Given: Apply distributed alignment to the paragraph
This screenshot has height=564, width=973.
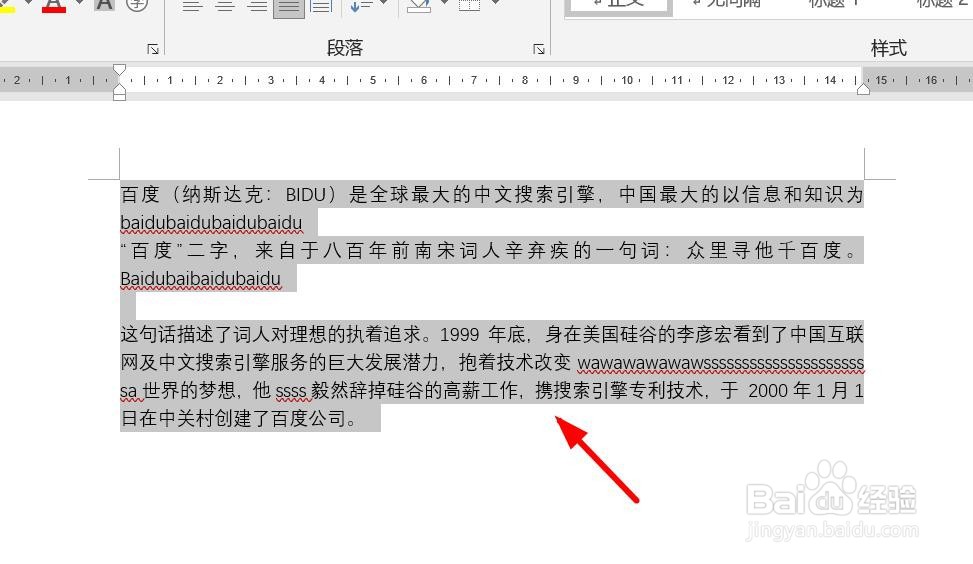Looking at the screenshot, I should (x=321, y=6).
